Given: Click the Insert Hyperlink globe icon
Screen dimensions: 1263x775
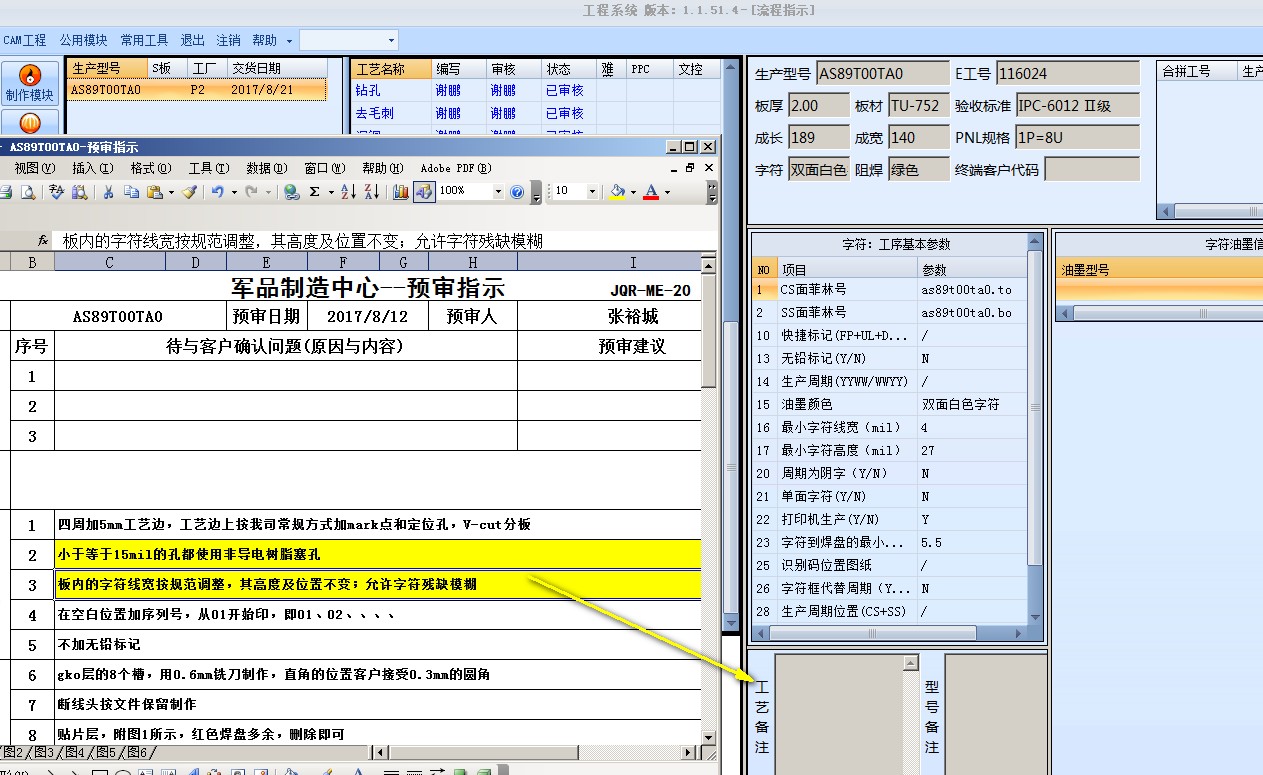Looking at the screenshot, I should coord(291,191).
